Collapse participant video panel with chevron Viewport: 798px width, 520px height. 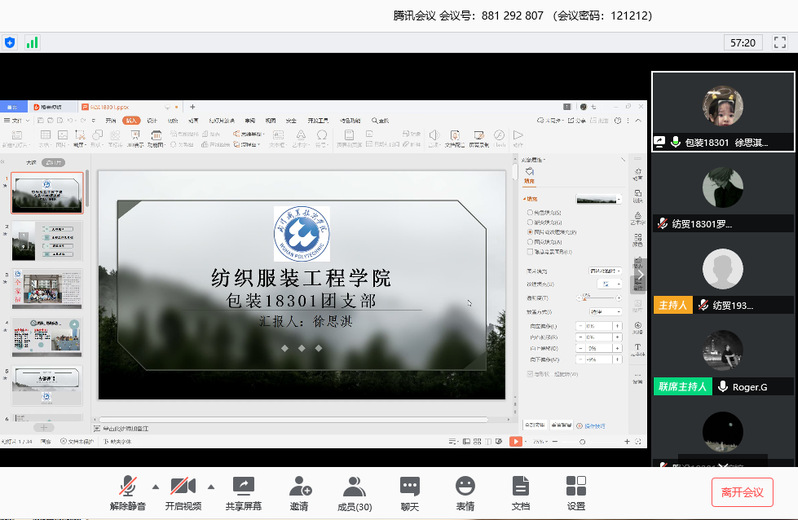coord(642,275)
